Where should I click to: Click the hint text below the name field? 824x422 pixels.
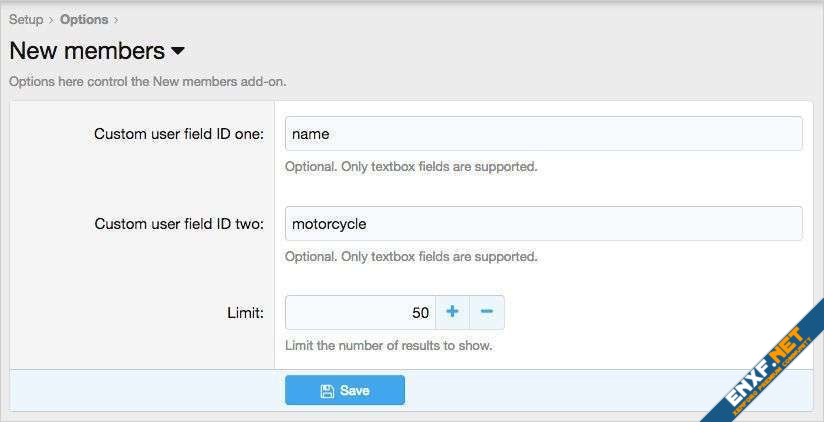point(411,167)
